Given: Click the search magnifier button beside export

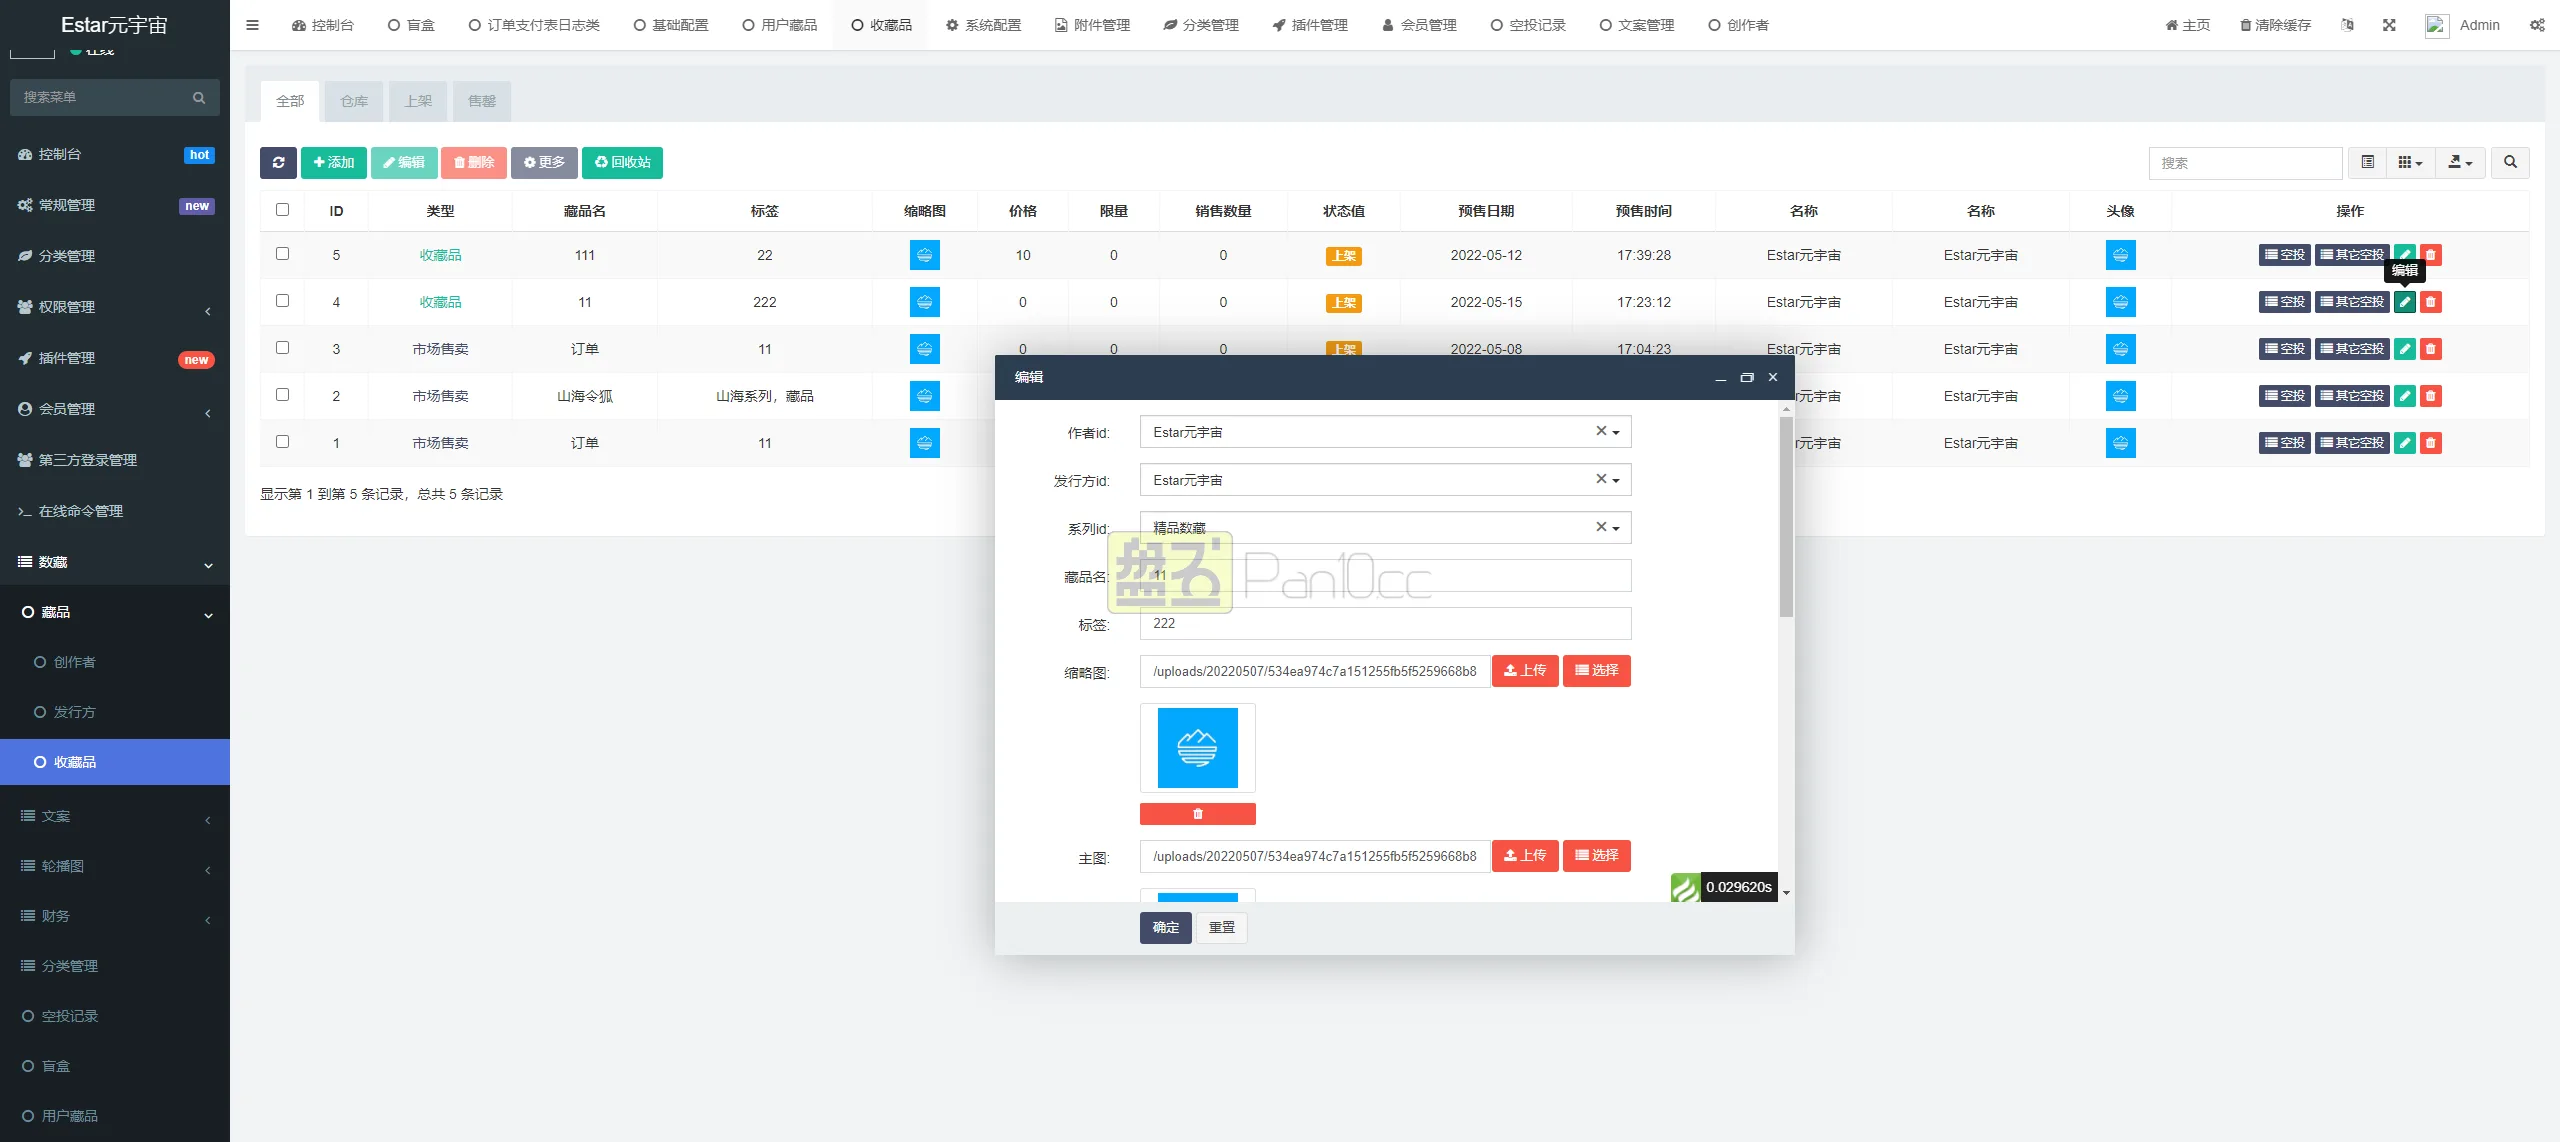Looking at the screenshot, I should pos(2510,162).
